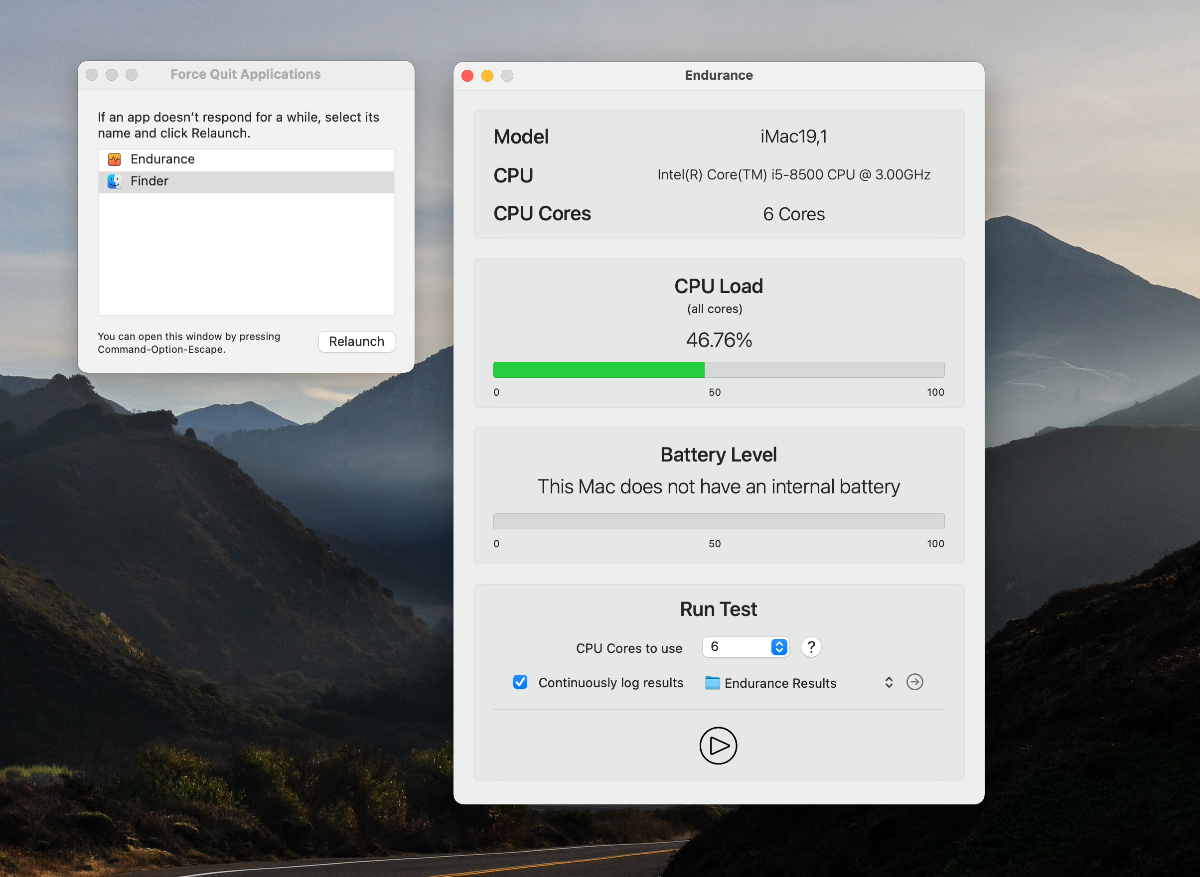Click the blue folder icon beside Endurance Results
Image resolution: width=1200 pixels, height=877 pixels.
(x=712, y=683)
